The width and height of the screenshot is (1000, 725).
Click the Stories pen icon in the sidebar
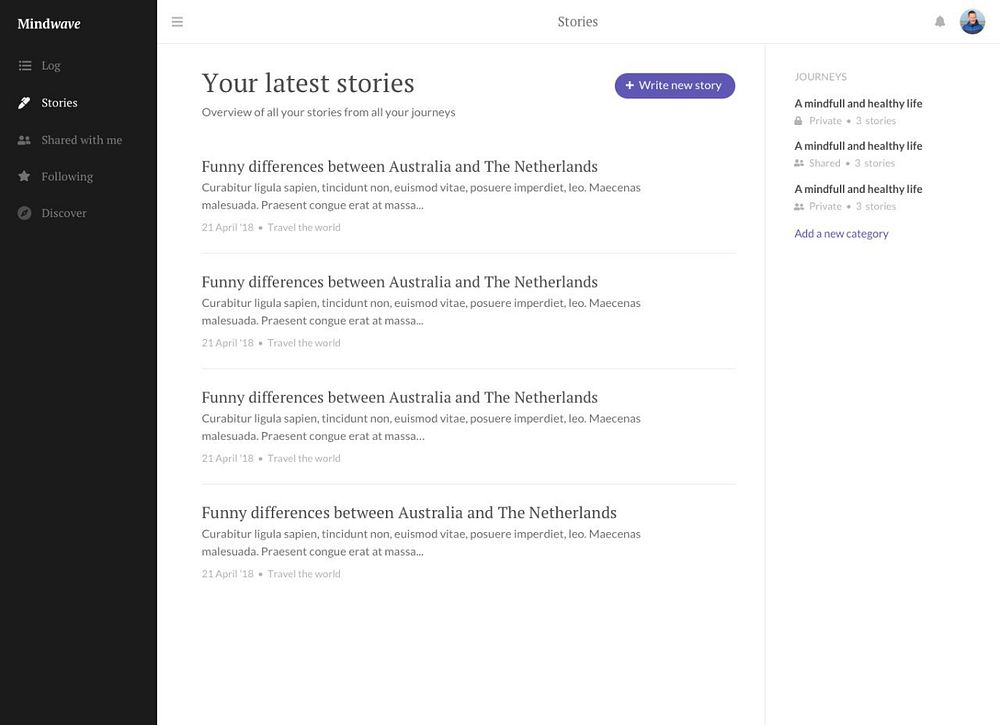tap(24, 103)
